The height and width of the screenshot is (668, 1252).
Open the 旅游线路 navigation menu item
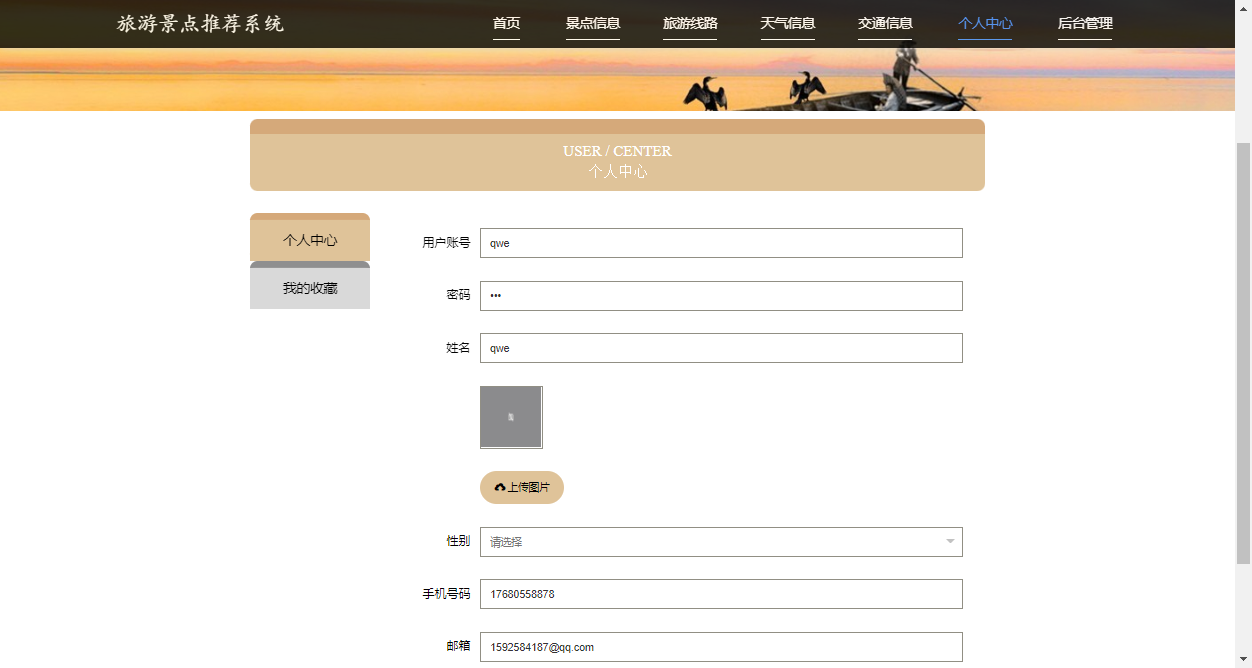tap(689, 22)
